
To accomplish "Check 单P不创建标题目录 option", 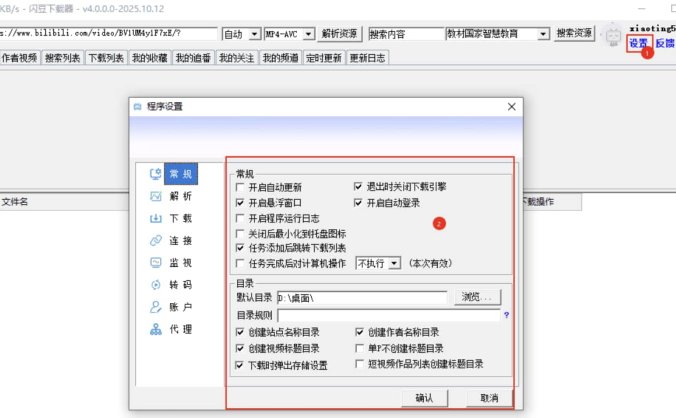I will 360,348.
